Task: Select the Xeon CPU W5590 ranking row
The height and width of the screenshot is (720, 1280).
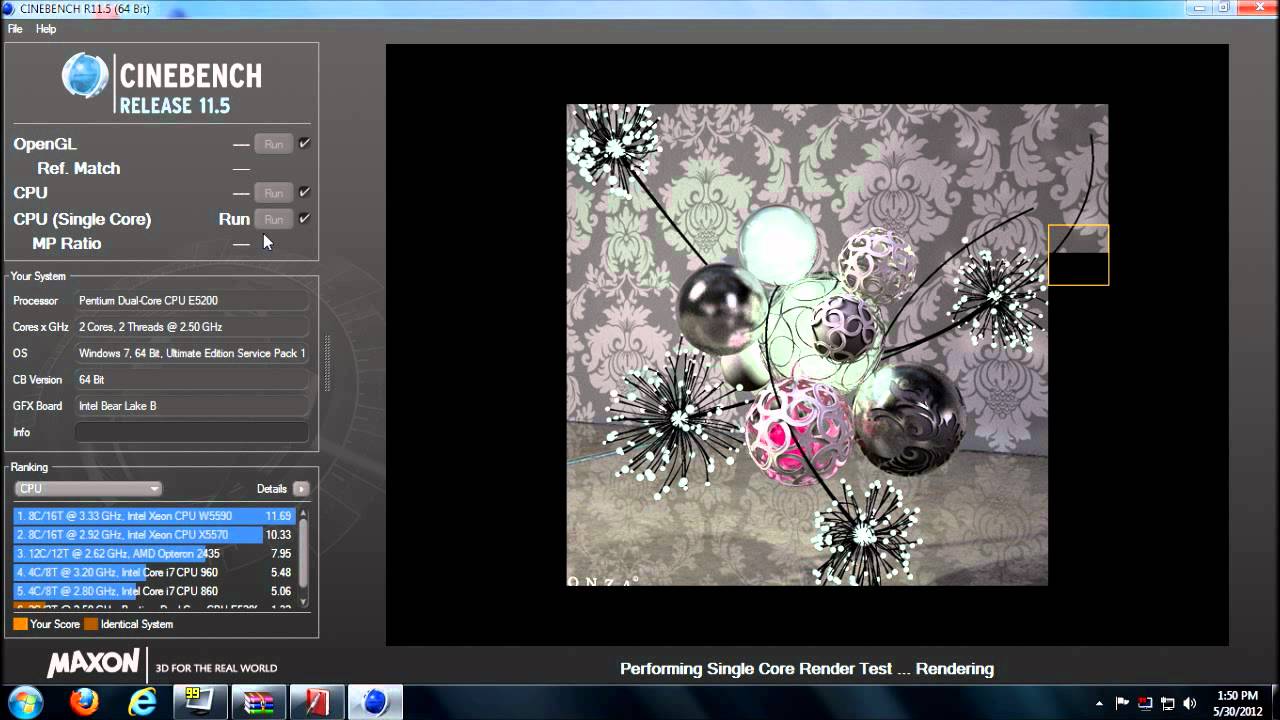Action: (154, 516)
